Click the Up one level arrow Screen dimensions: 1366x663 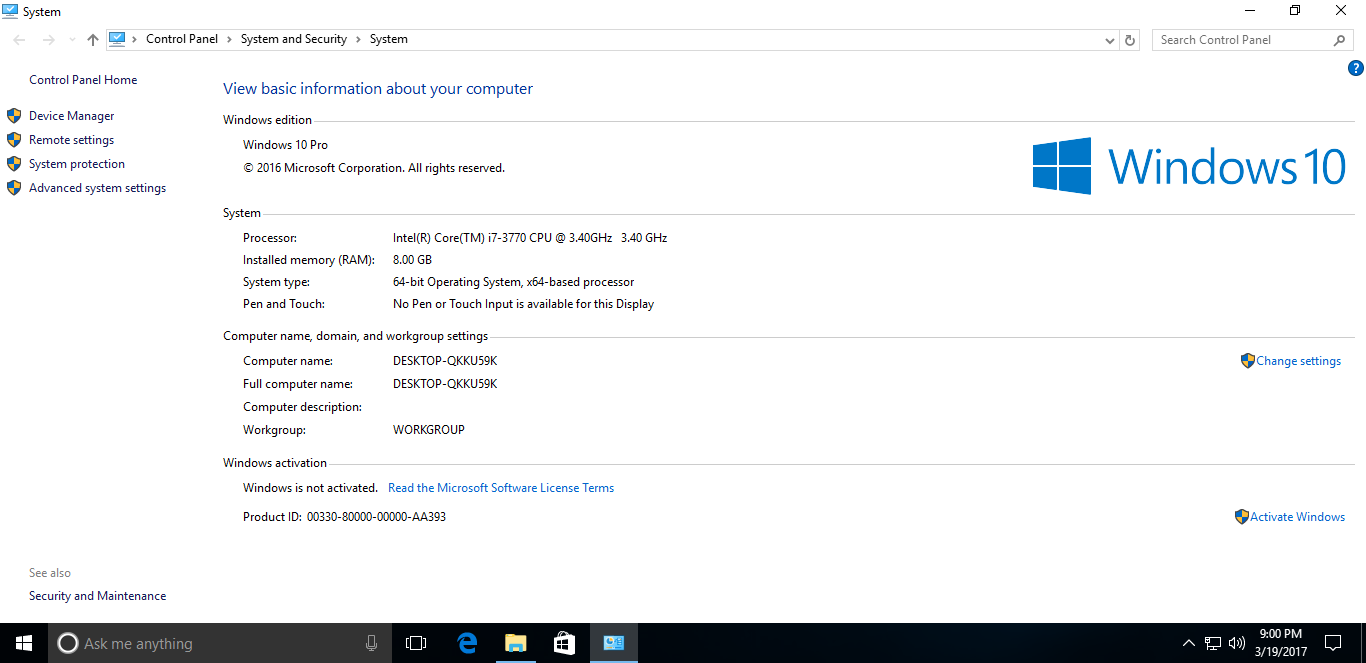click(x=93, y=40)
